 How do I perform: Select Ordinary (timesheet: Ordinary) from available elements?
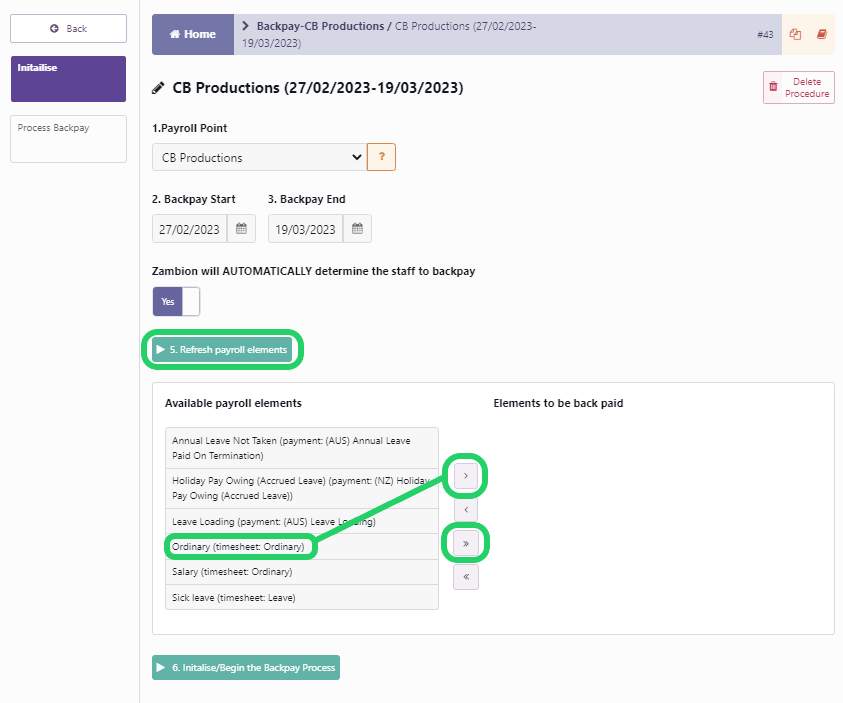pyautogui.click(x=241, y=546)
